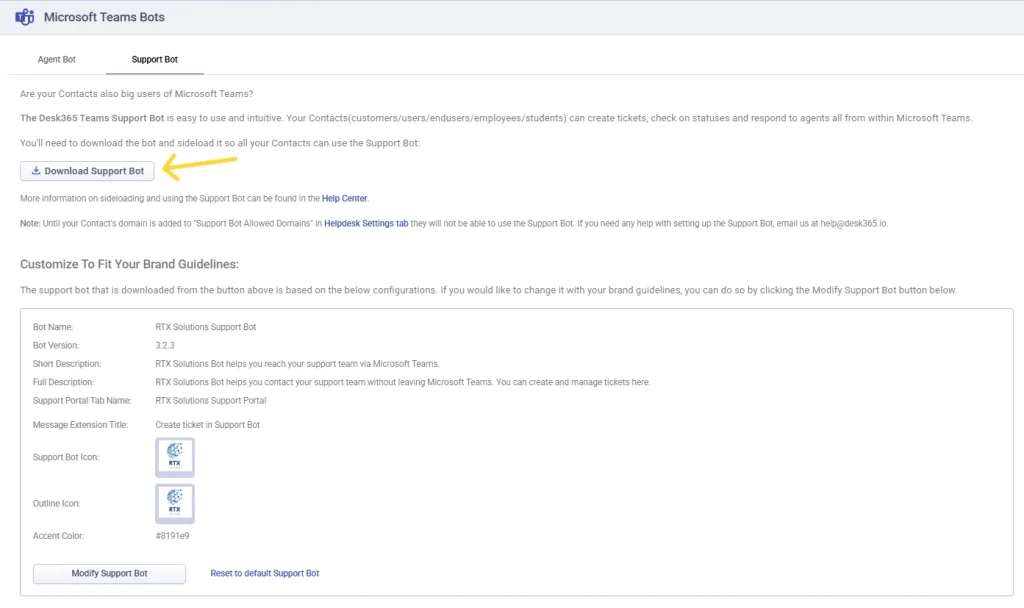Click the Support Bot Icon thumbnail
Image resolution: width=1024 pixels, height=608 pixels.
tap(175, 457)
